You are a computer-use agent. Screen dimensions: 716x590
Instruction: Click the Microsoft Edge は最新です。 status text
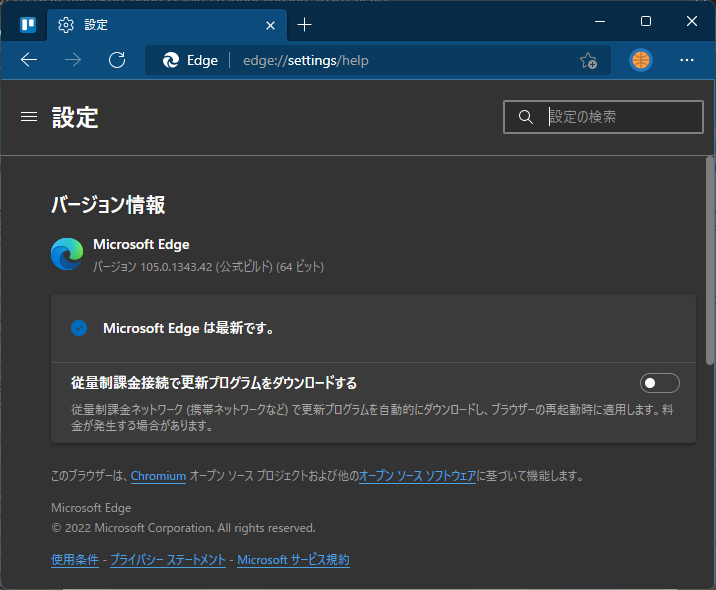click(188, 328)
